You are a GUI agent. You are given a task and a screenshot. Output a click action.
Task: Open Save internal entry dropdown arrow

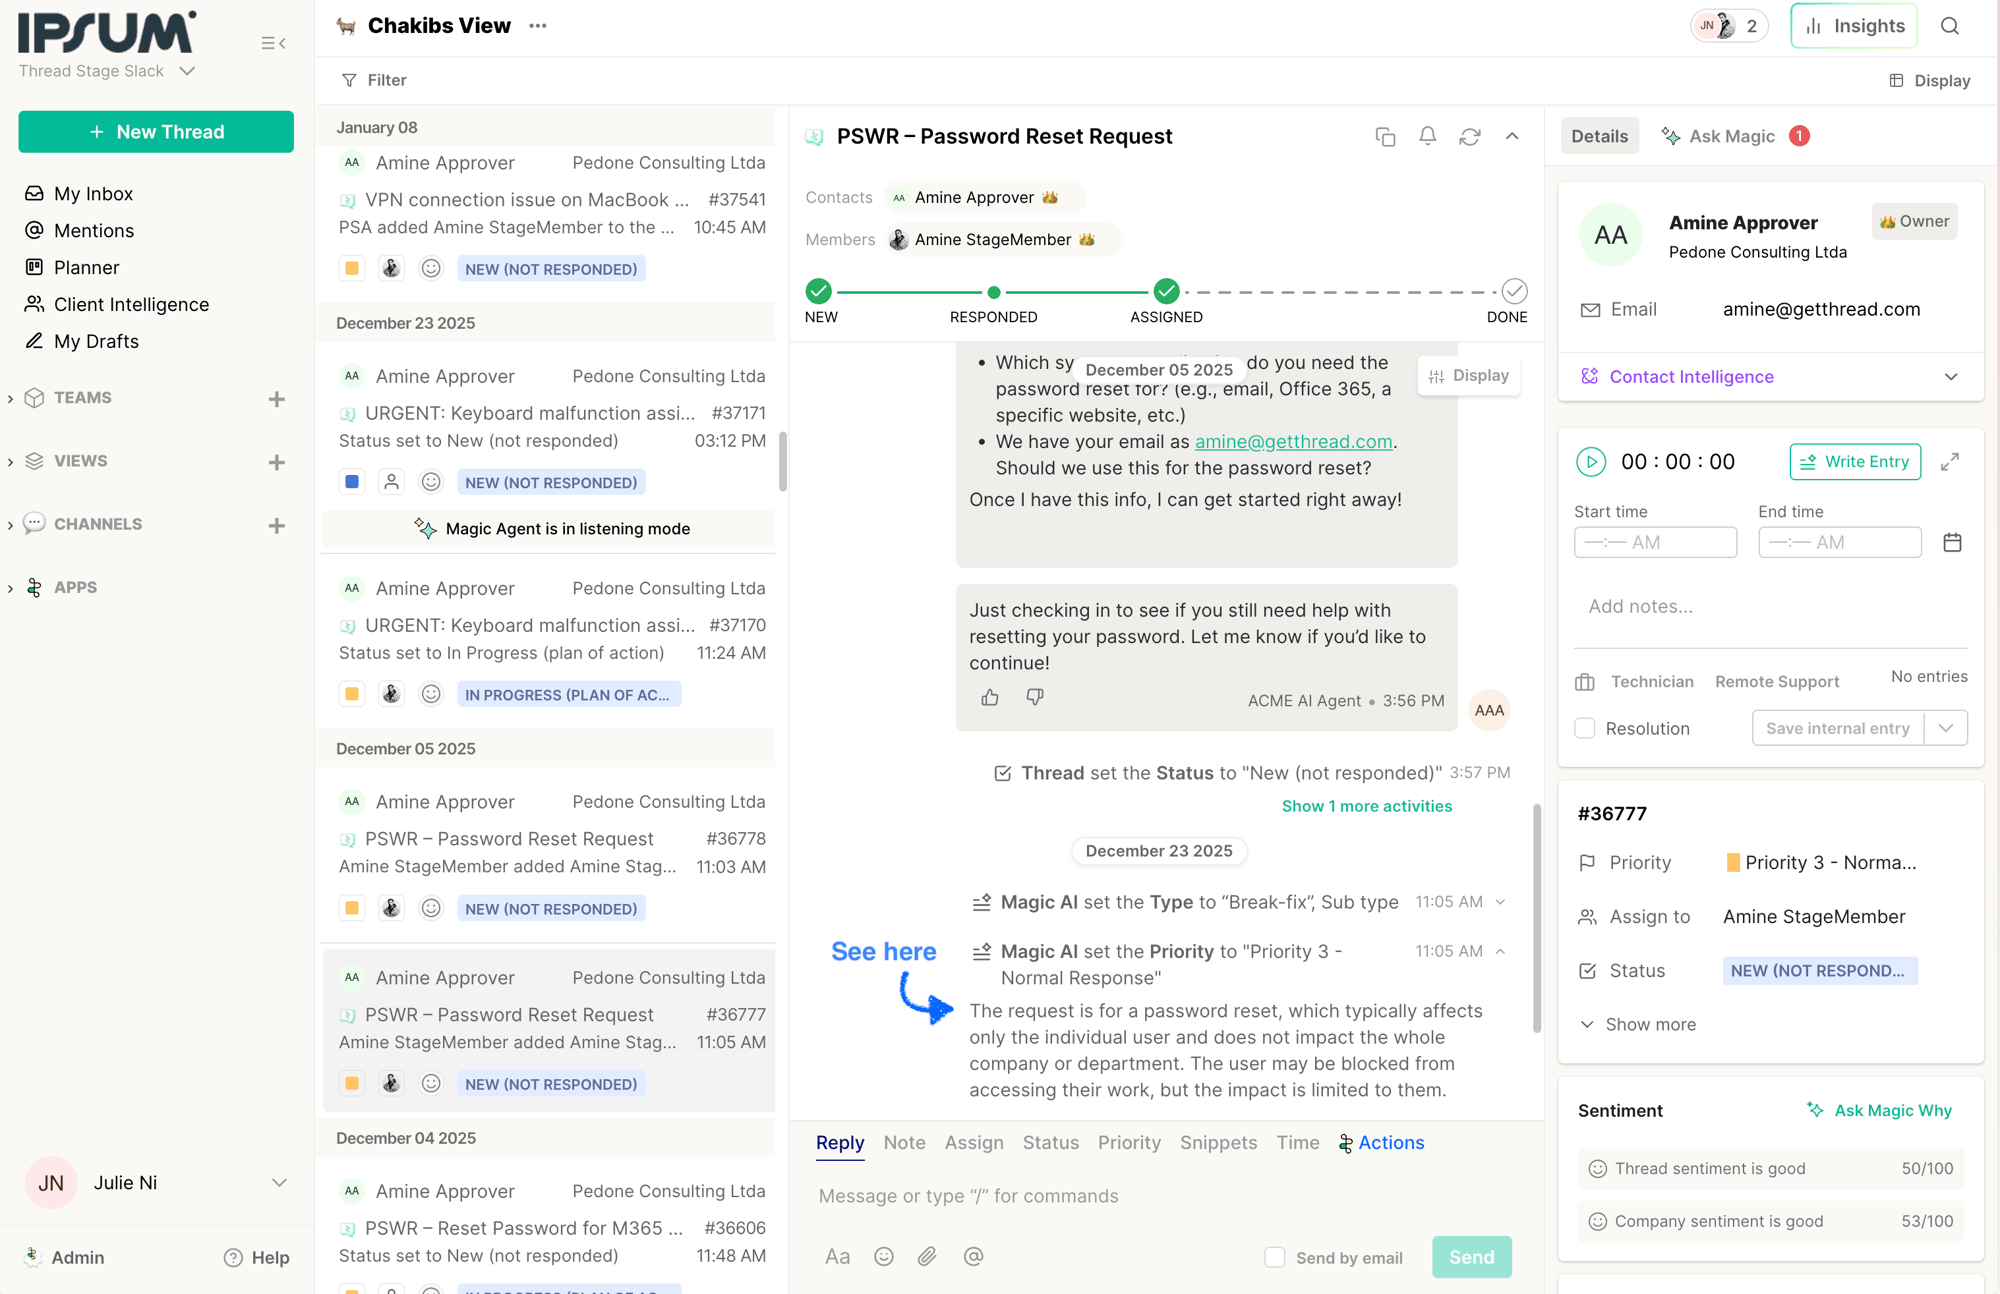[1945, 728]
